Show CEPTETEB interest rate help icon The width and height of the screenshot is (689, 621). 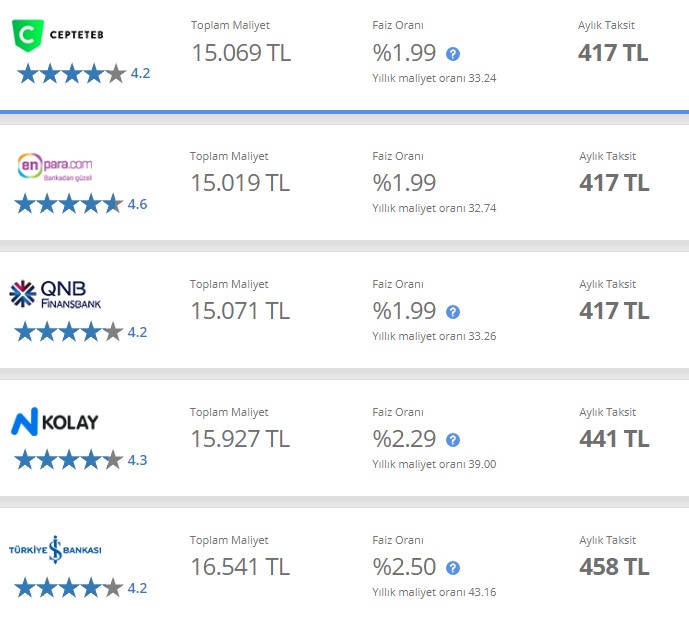(x=453, y=54)
